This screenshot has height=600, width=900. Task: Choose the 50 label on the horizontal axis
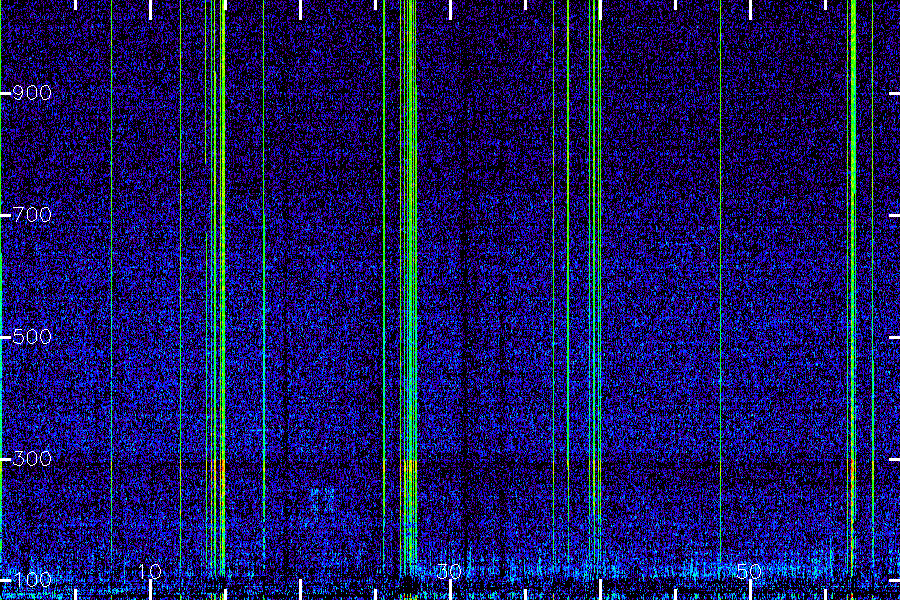(750, 571)
